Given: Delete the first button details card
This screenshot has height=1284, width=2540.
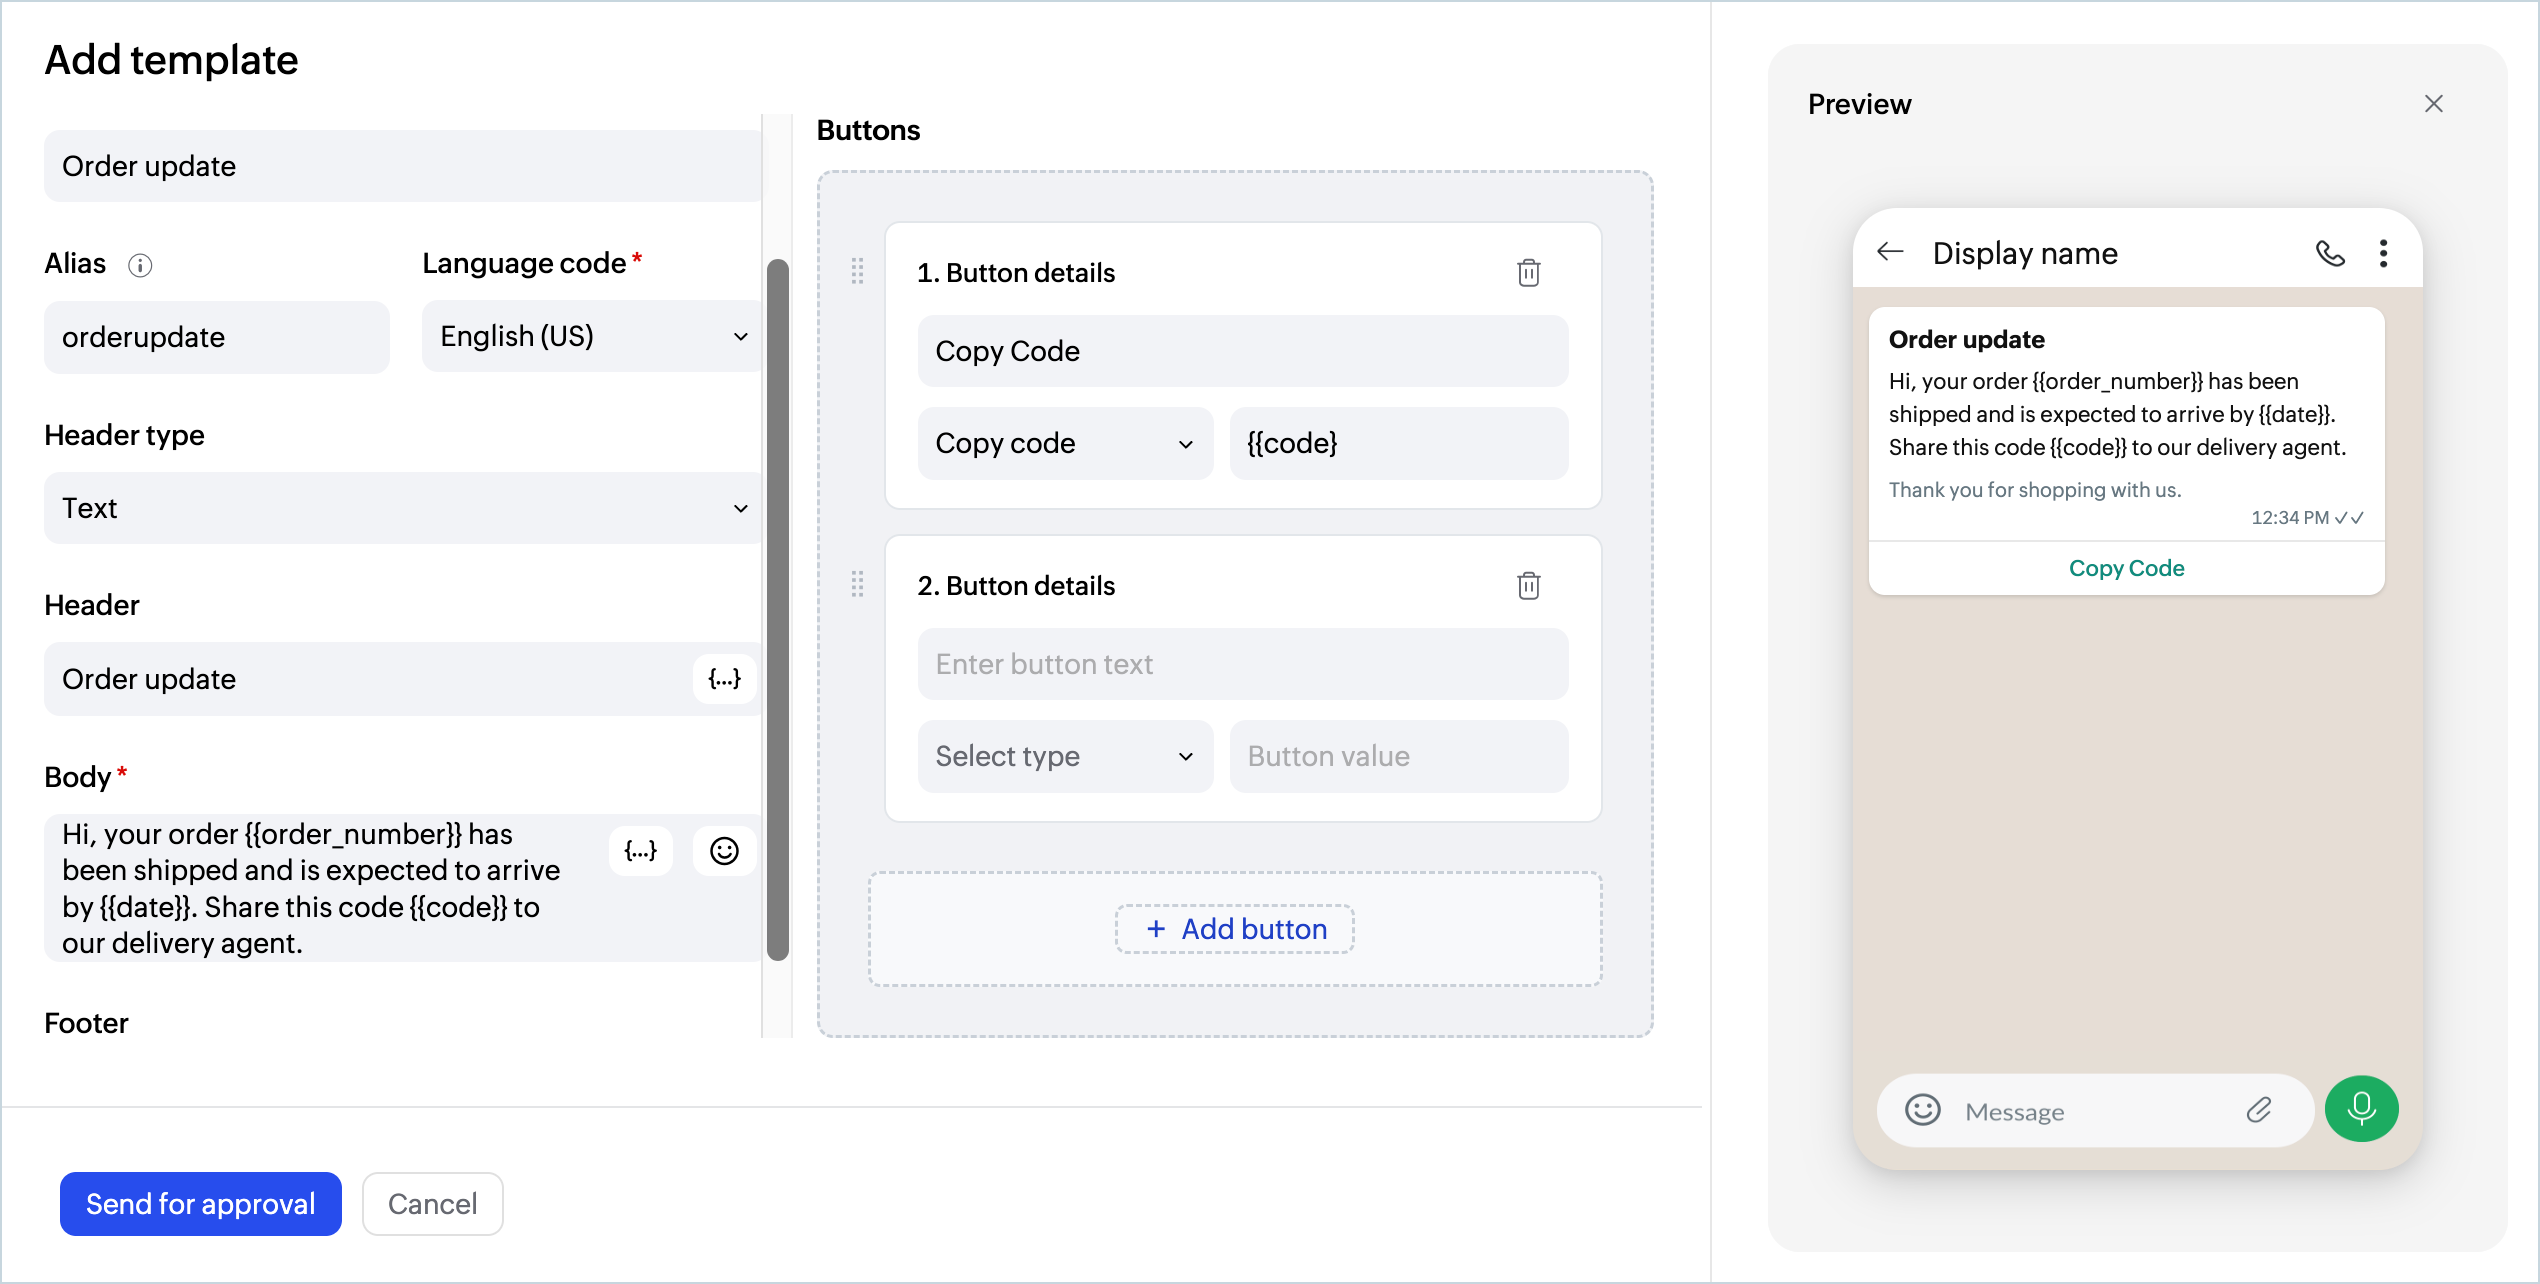Looking at the screenshot, I should 1528,272.
